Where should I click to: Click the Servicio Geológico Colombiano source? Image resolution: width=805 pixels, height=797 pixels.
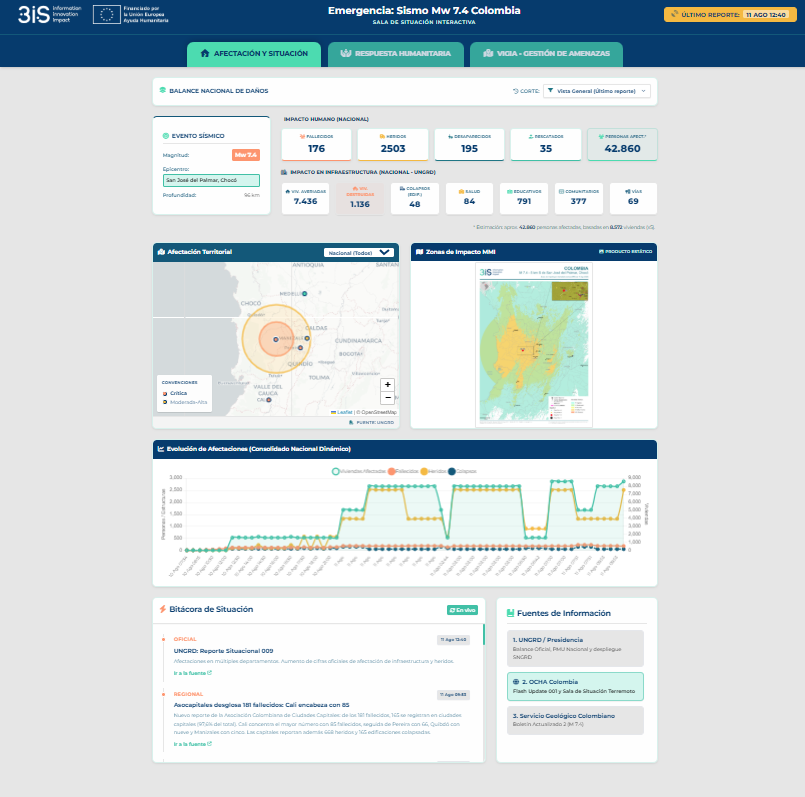point(575,720)
